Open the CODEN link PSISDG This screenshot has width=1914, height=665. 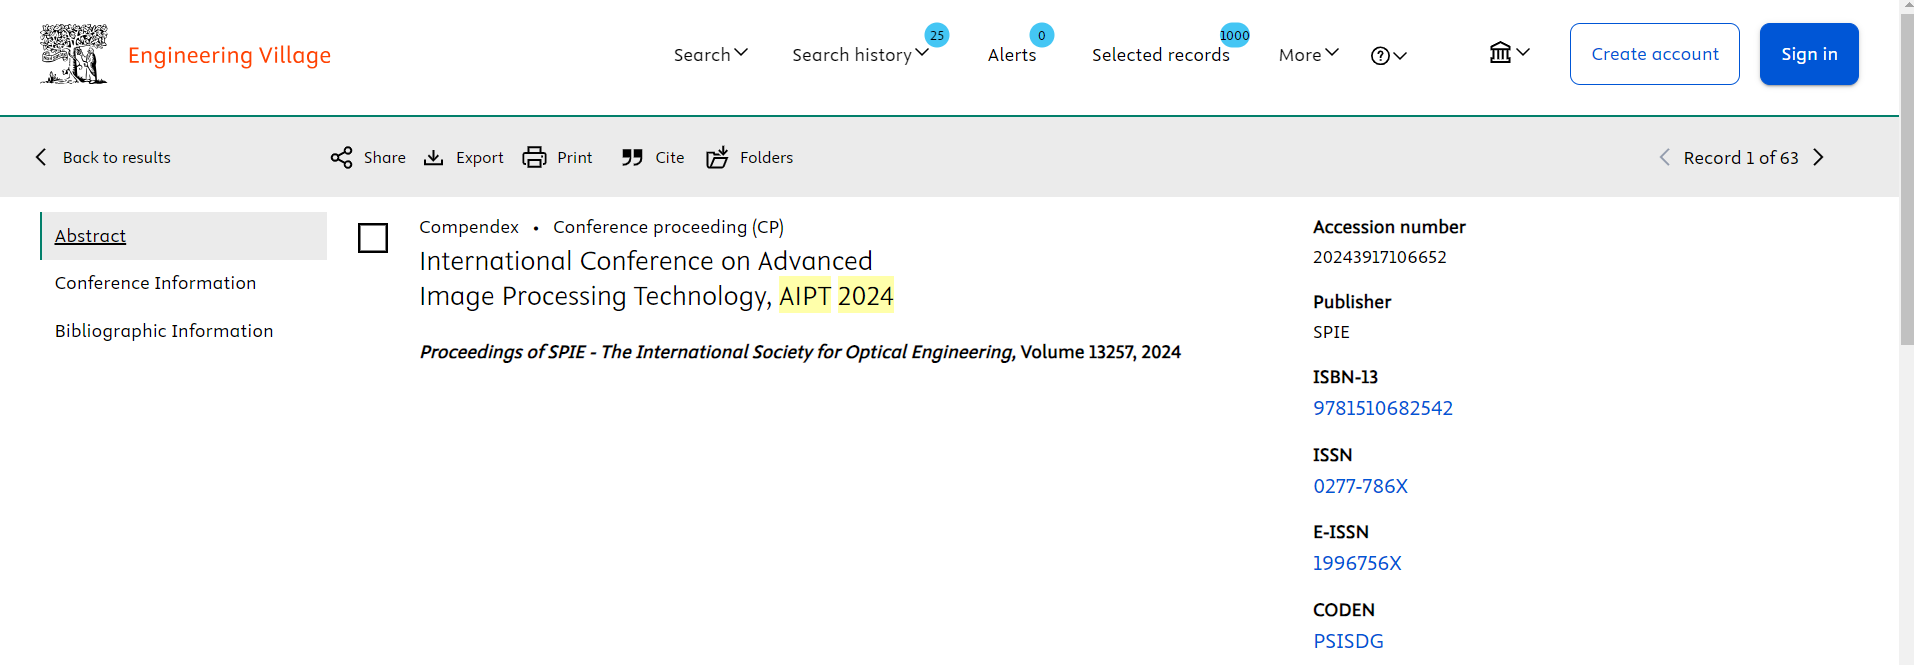(1348, 641)
